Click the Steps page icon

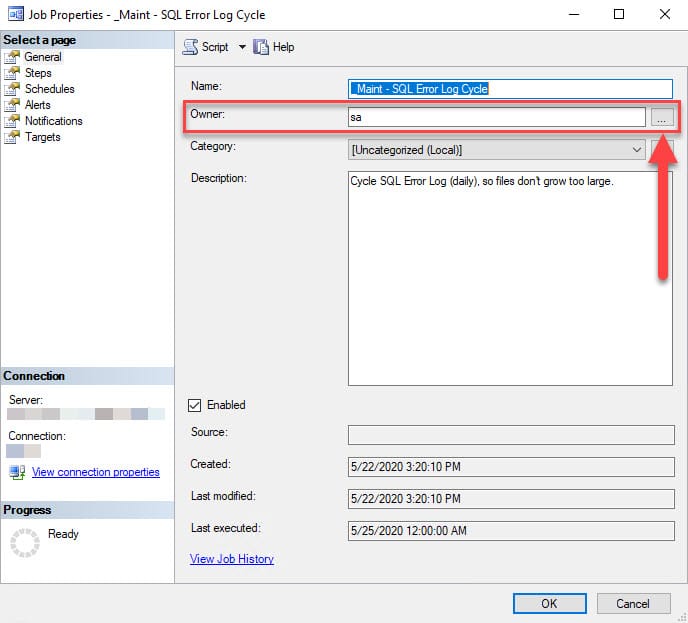(x=12, y=73)
